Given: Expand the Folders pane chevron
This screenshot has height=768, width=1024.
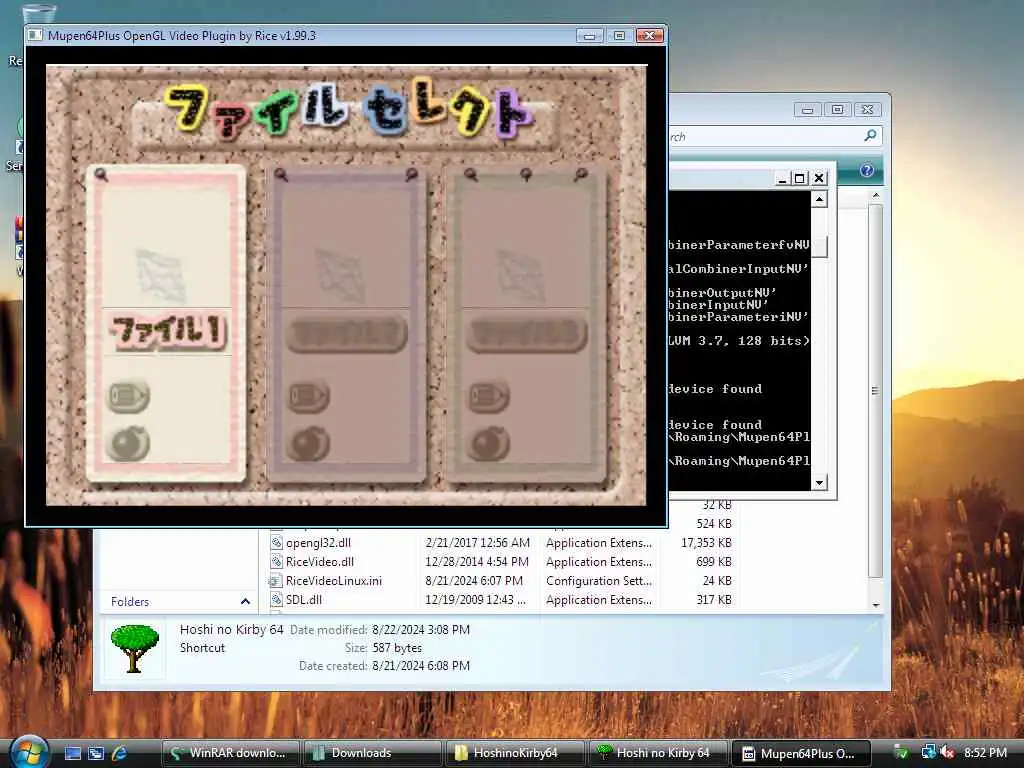Looking at the screenshot, I should (x=245, y=601).
